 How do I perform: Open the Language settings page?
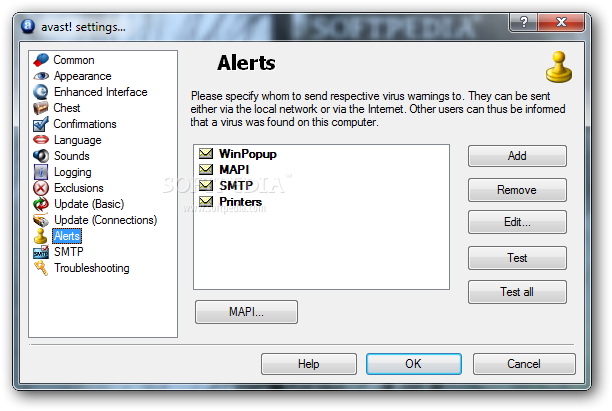pyautogui.click(x=77, y=140)
